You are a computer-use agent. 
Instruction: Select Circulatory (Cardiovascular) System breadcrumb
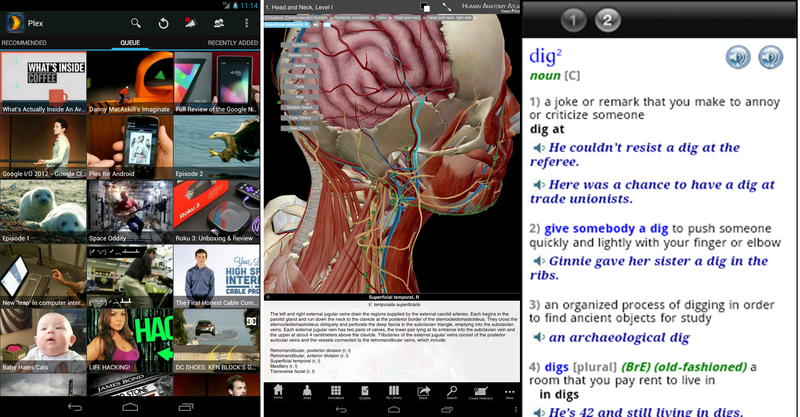[x=296, y=18]
